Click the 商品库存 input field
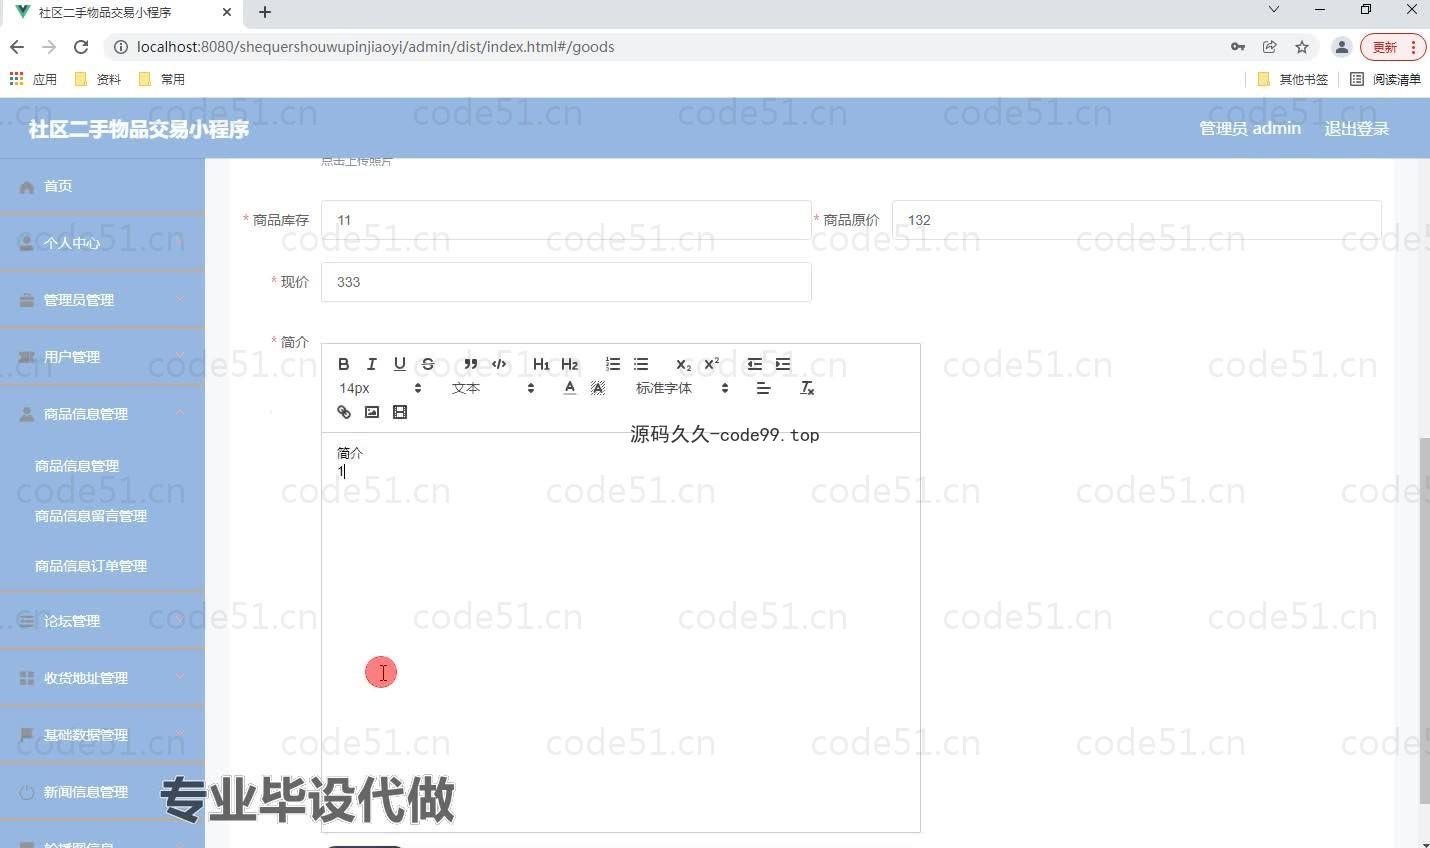 coord(566,220)
